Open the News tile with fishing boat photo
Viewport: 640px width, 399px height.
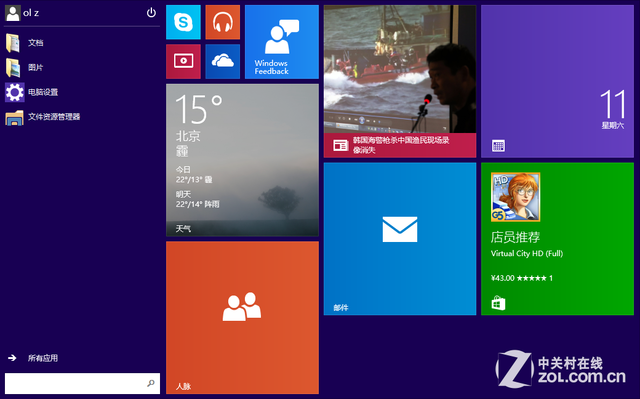pyautogui.click(x=400, y=81)
